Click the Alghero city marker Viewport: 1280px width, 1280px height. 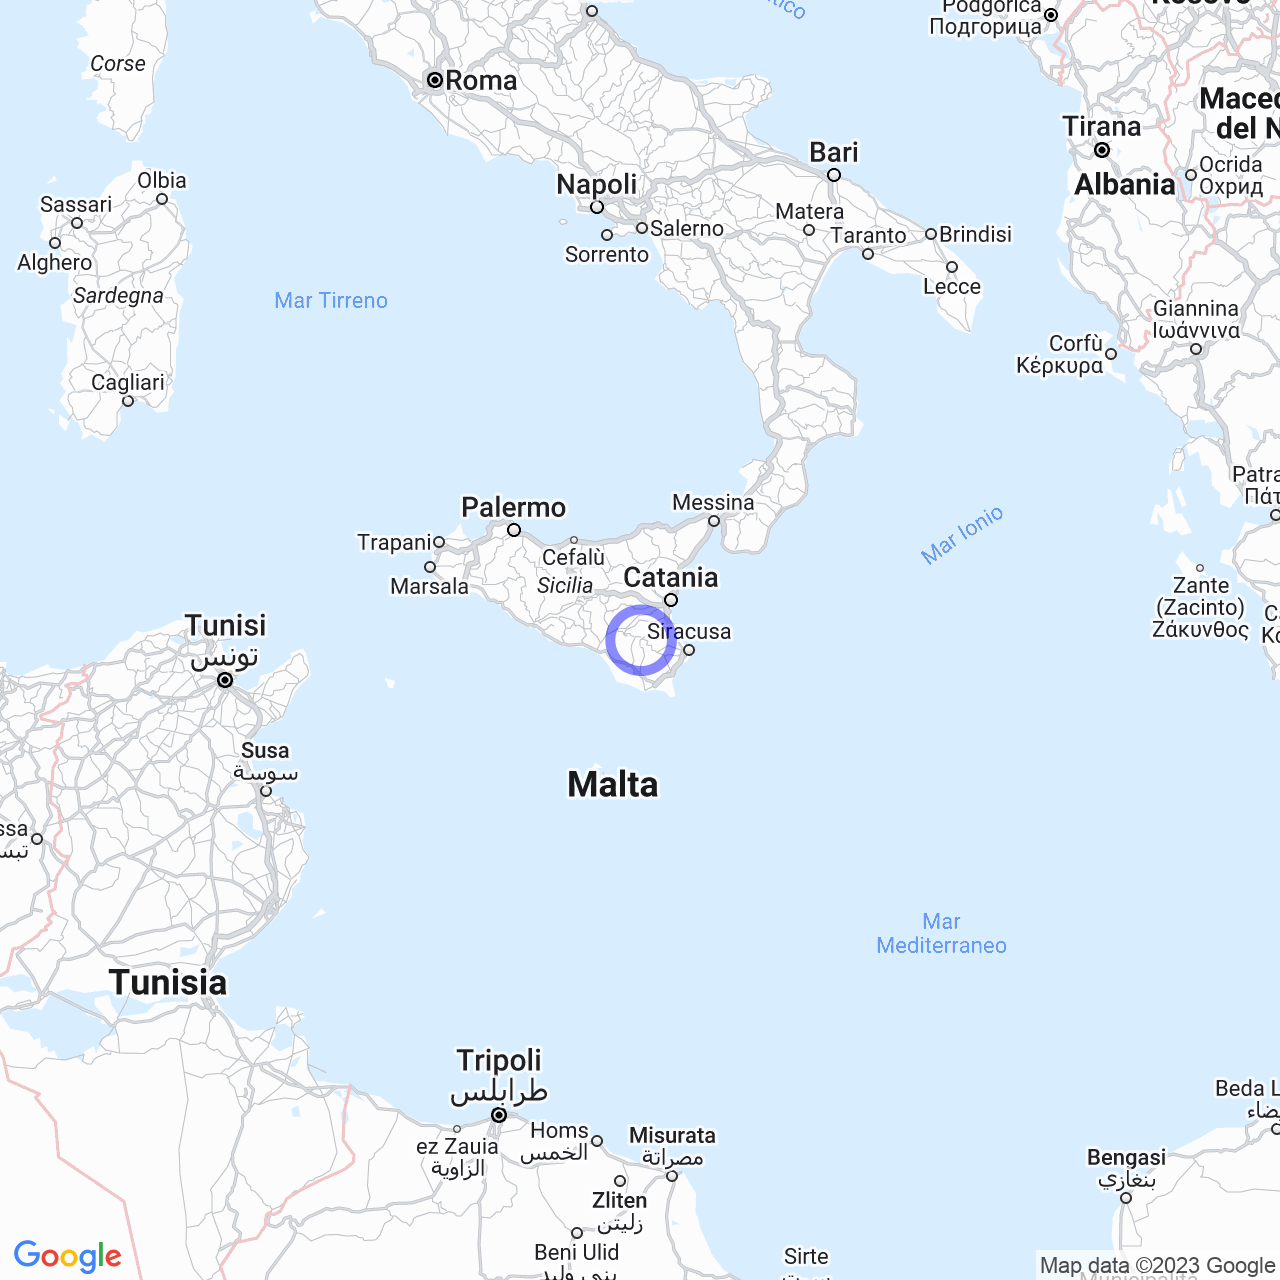click(x=55, y=243)
